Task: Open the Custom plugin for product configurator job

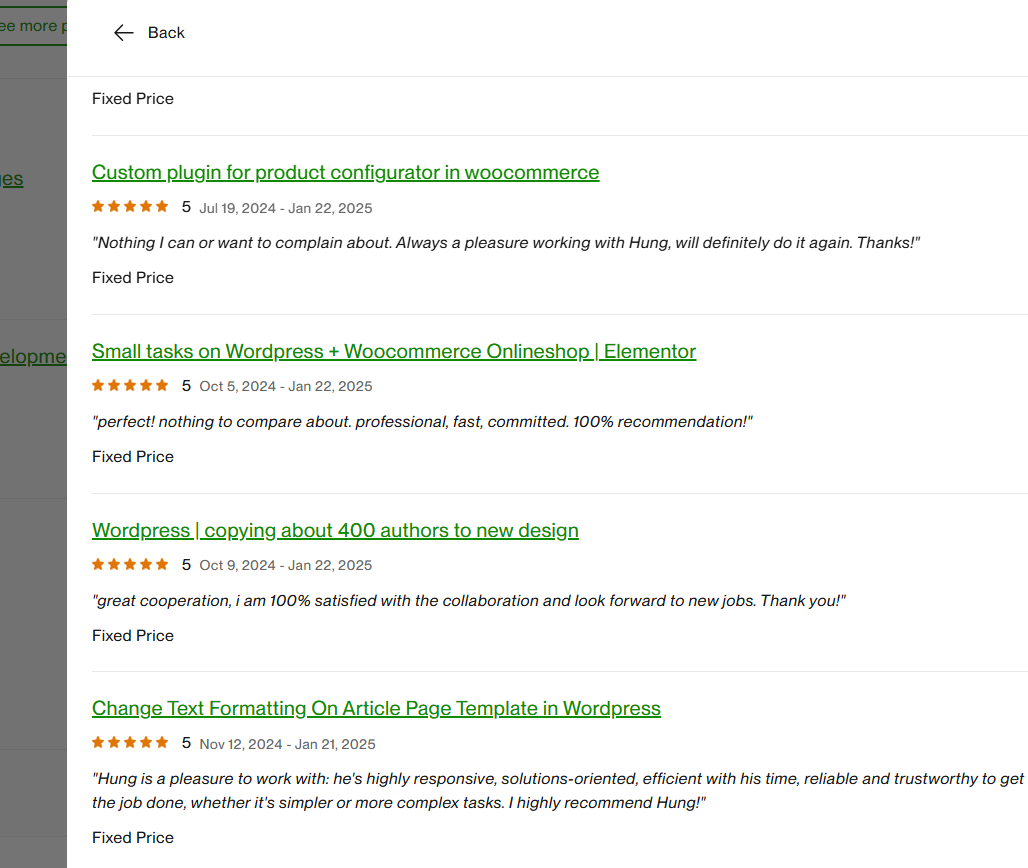Action: pyautogui.click(x=345, y=172)
